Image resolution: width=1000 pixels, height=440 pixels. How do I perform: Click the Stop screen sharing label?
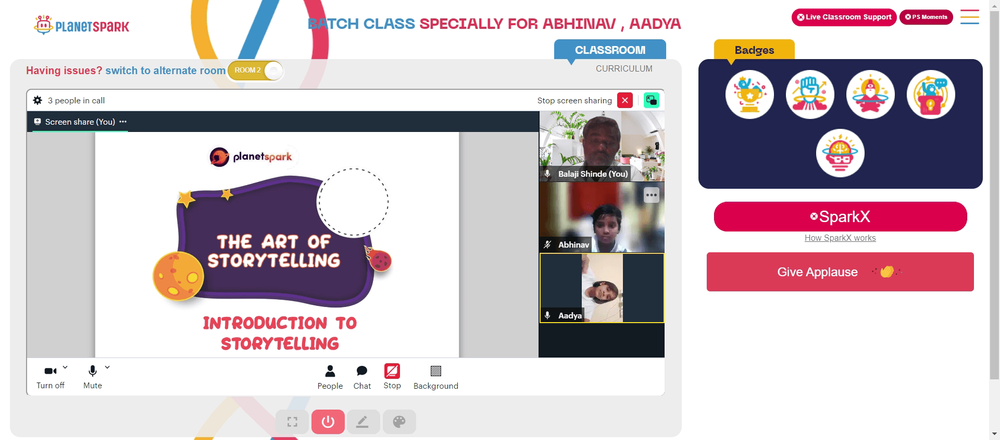574,100
